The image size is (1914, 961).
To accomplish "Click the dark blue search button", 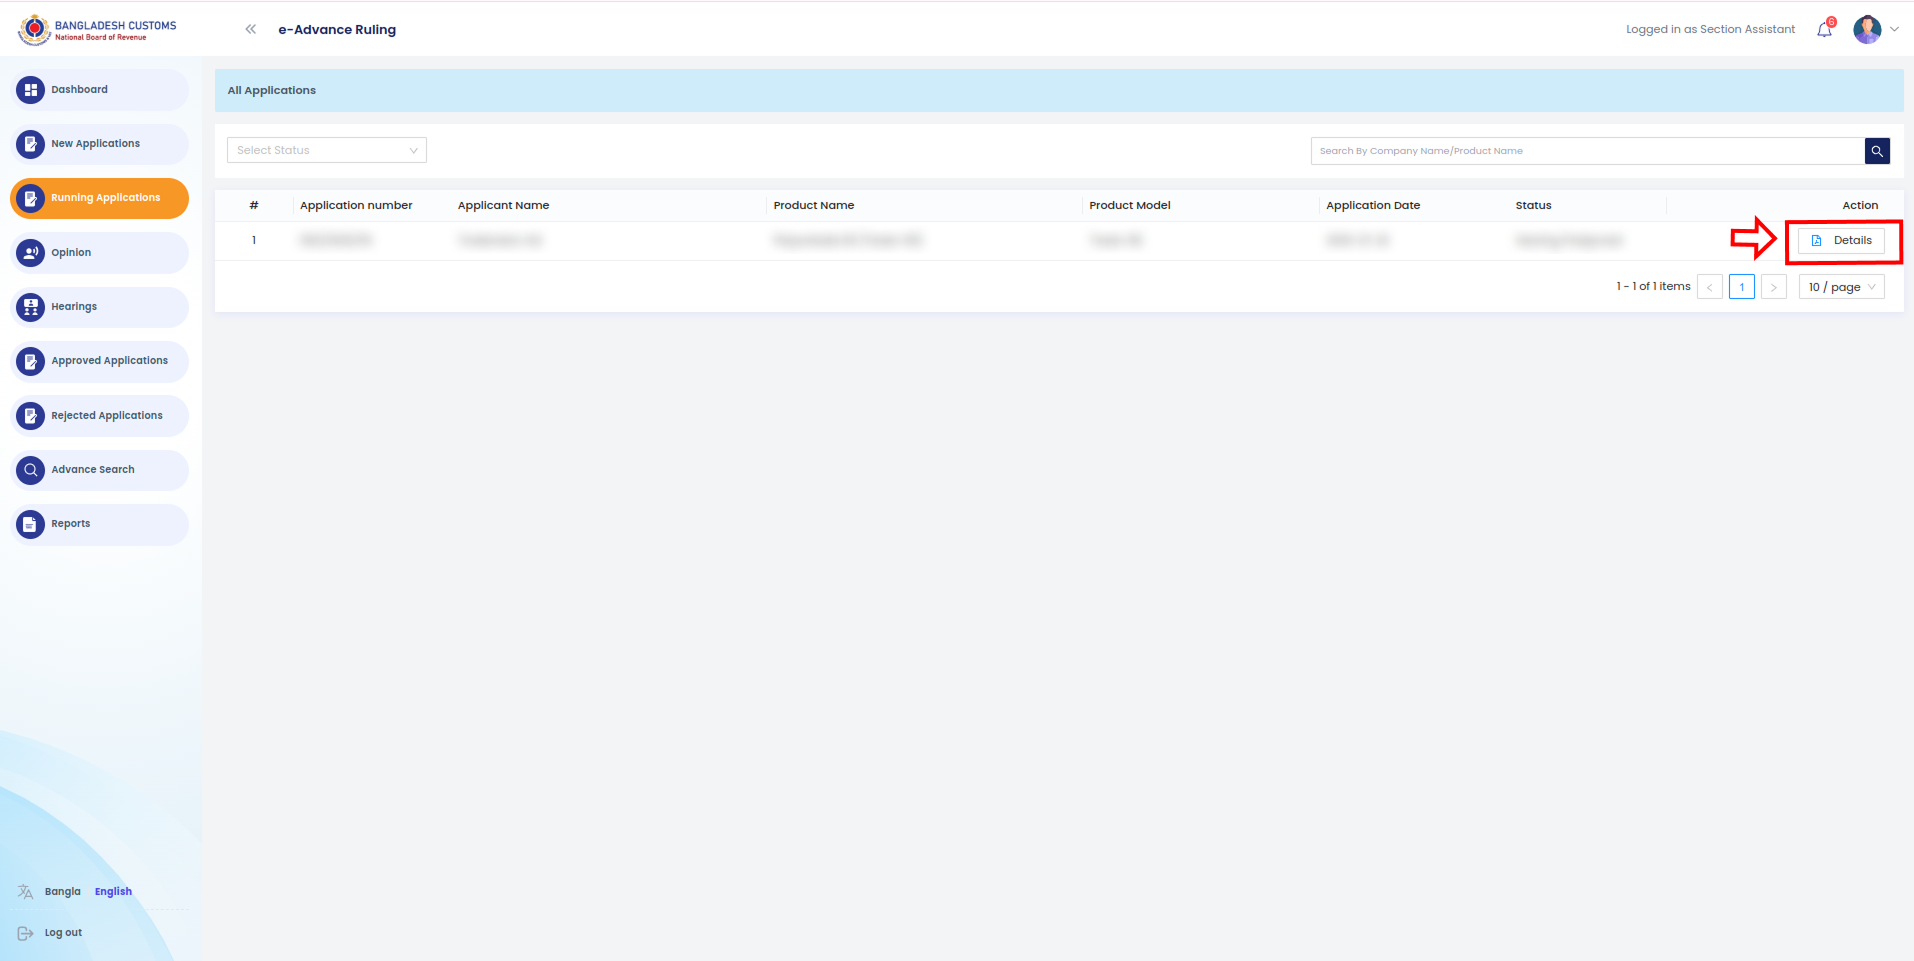I will (x=1877, y=151).
